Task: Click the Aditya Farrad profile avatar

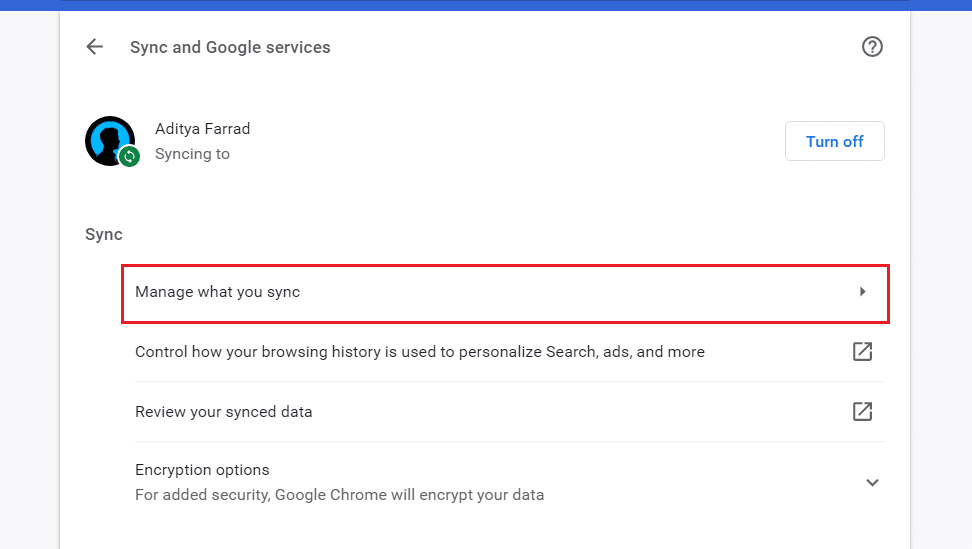Action: pos(109,139)
